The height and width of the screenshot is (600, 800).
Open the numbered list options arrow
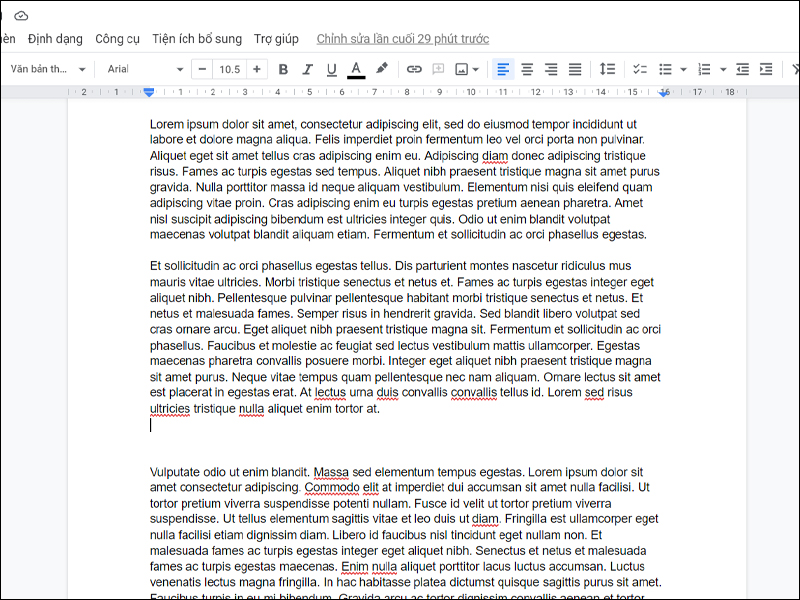[723, 70]
